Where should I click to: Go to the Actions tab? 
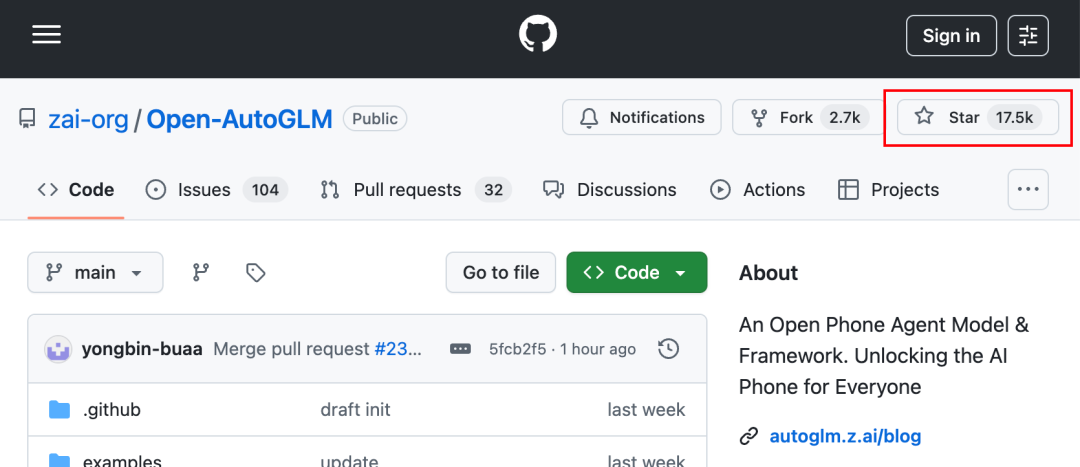[757, 189]
